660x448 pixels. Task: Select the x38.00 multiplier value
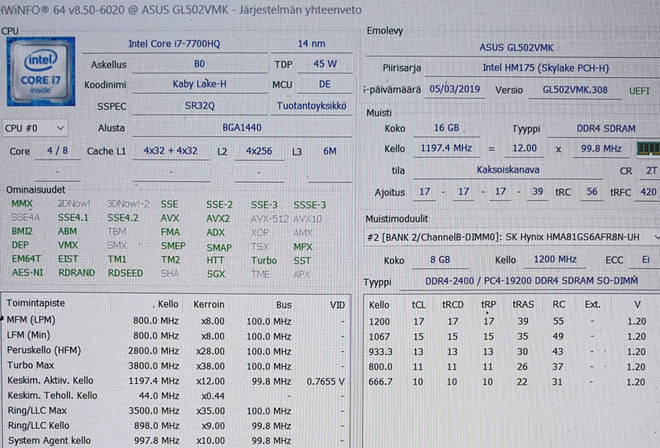210,366
